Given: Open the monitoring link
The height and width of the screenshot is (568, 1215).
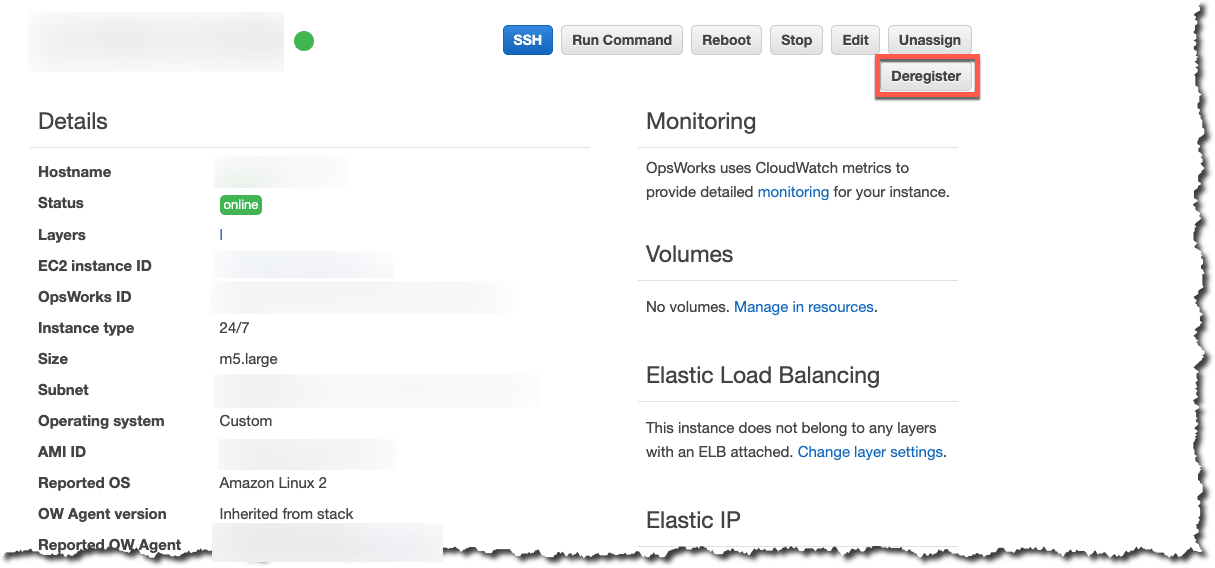Looking at the screenshot, I should [x=793, y=192].
